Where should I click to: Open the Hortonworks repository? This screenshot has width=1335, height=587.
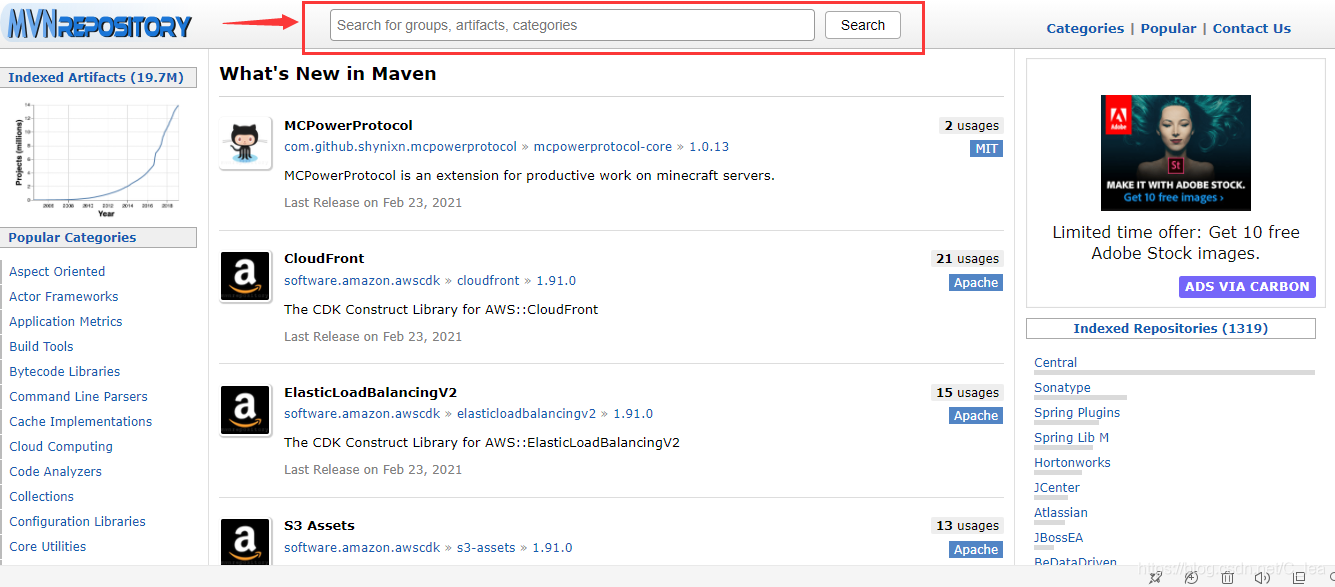1072,462
